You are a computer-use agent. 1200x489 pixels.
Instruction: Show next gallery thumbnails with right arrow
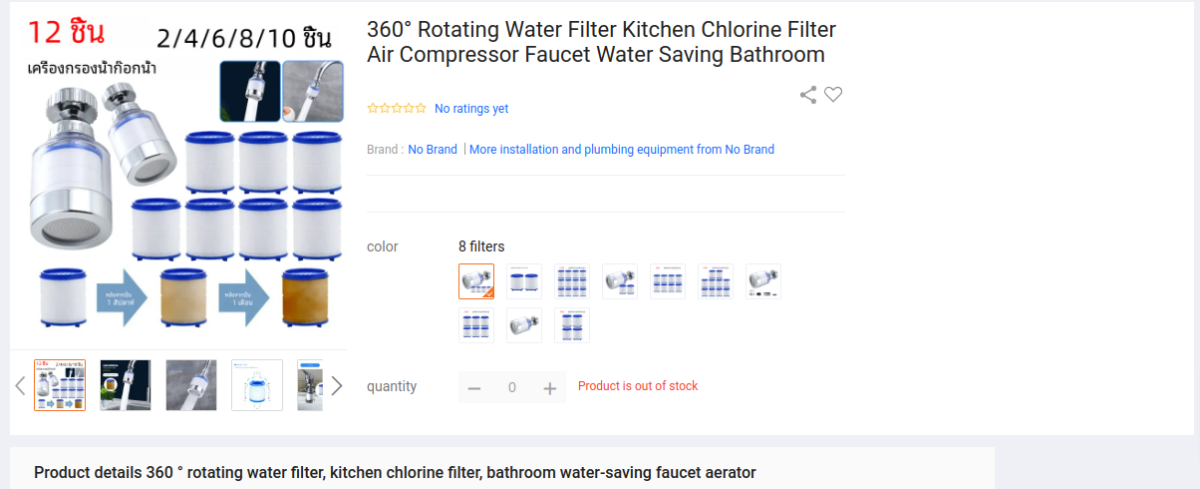(x=337, y=386)
